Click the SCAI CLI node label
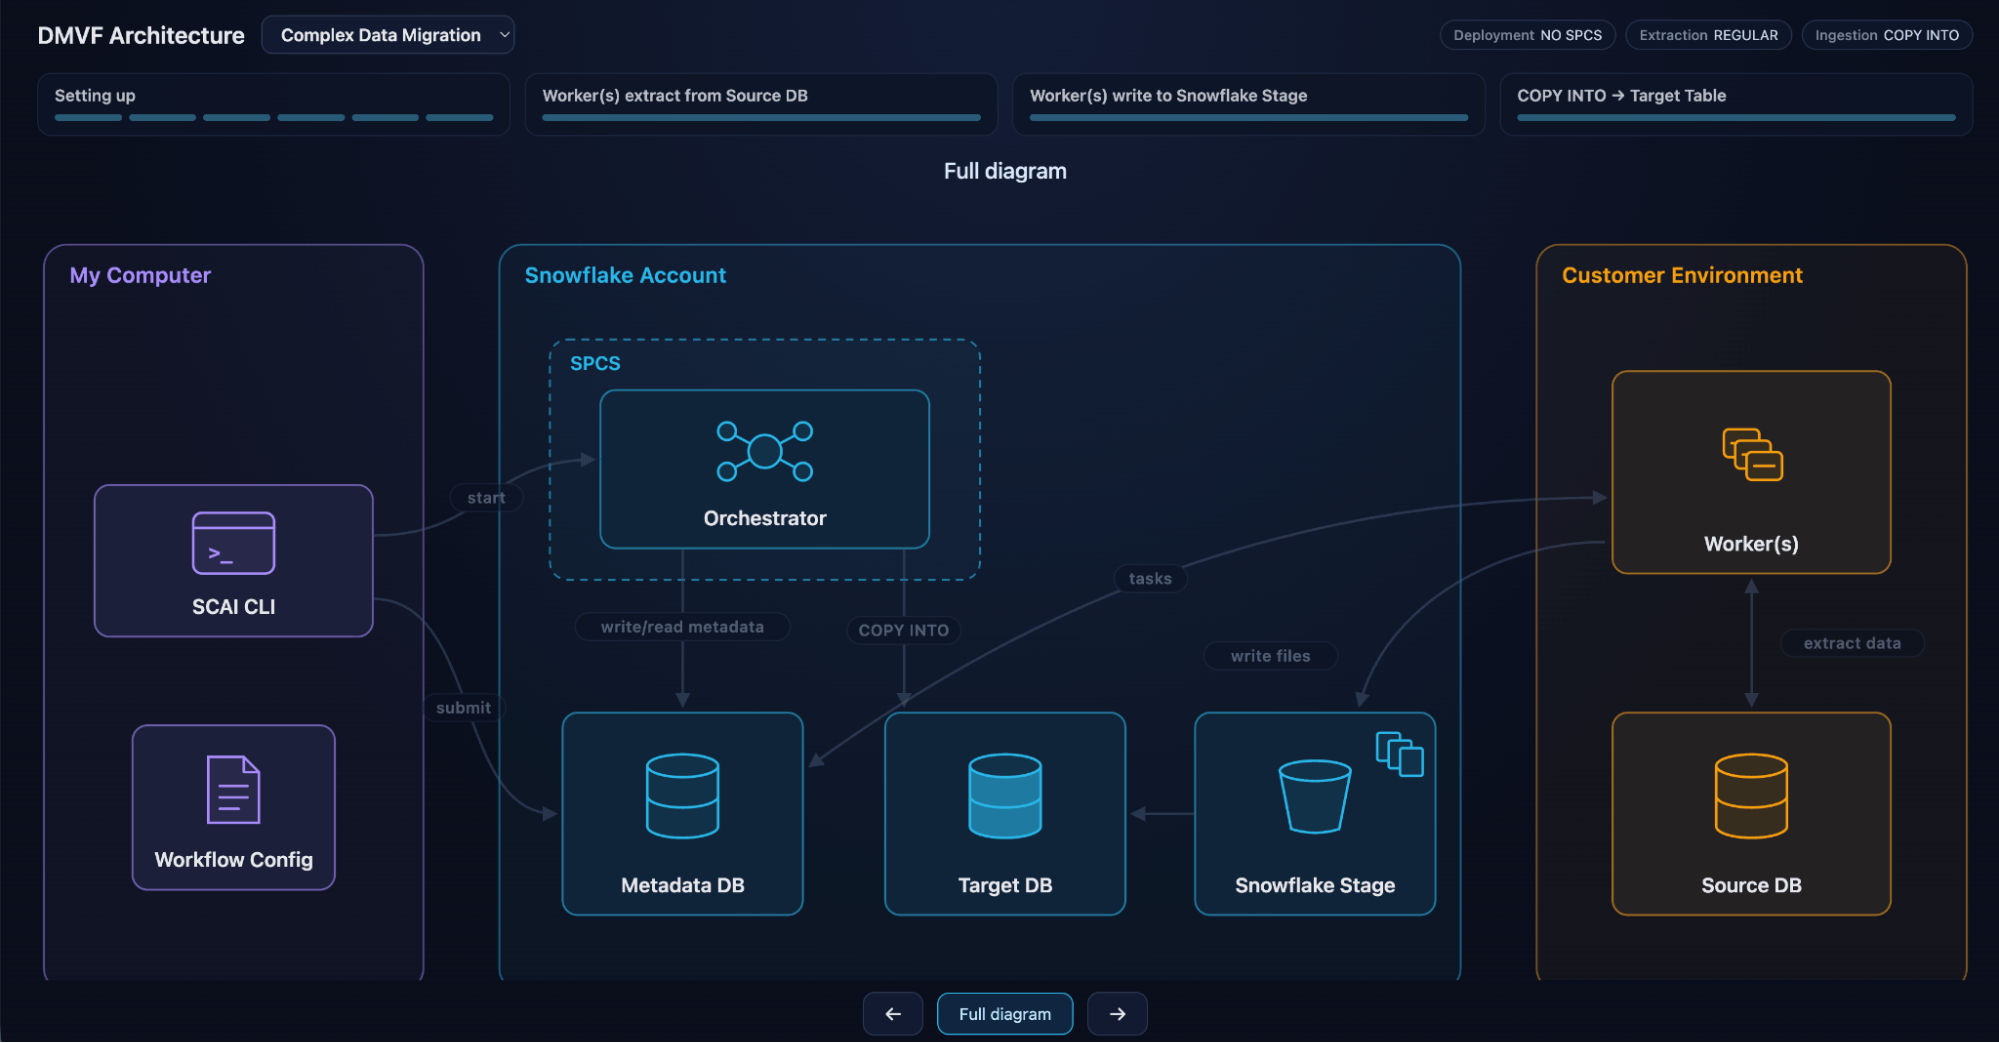The height and width of the screenshot is (1043, 1999). (x=233, y=607)
